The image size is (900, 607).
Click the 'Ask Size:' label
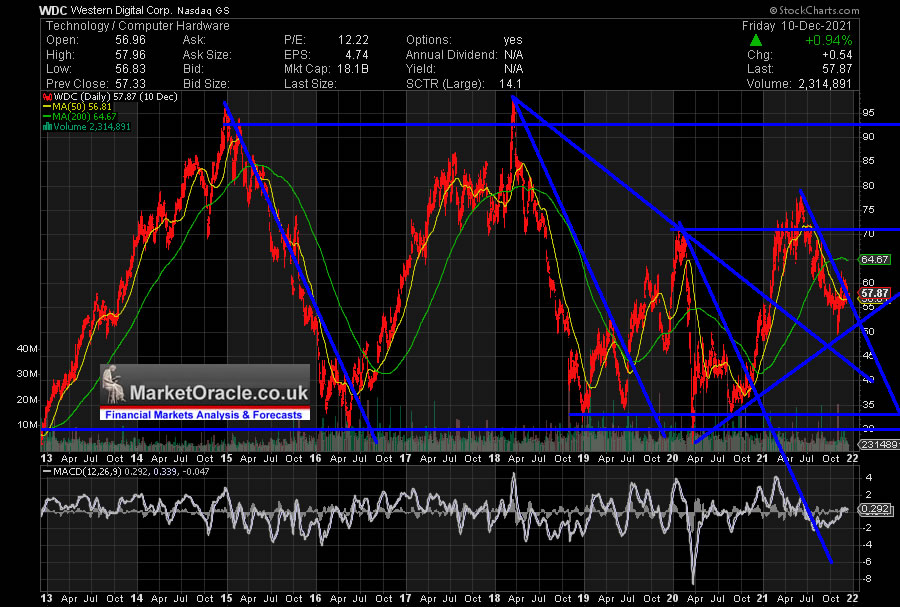207,55
